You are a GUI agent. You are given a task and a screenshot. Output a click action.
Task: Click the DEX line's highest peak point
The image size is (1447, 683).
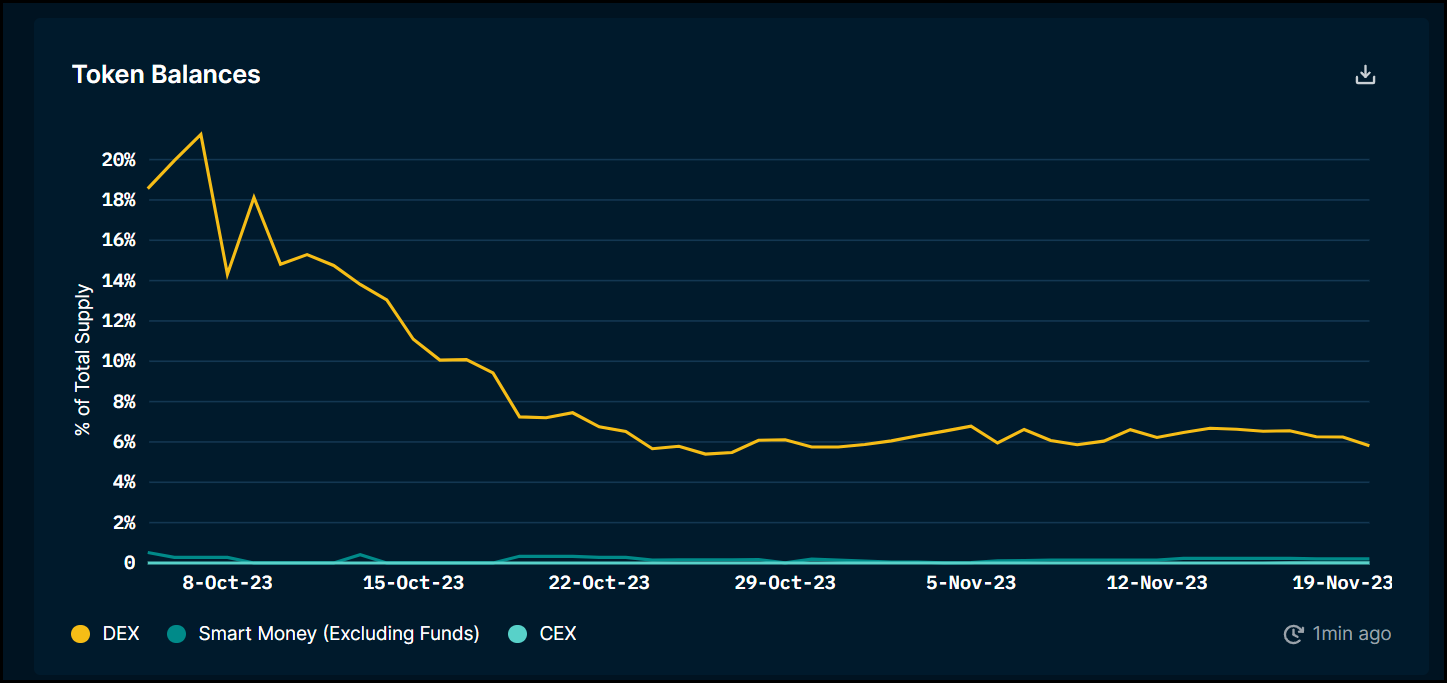click(201, 134)
